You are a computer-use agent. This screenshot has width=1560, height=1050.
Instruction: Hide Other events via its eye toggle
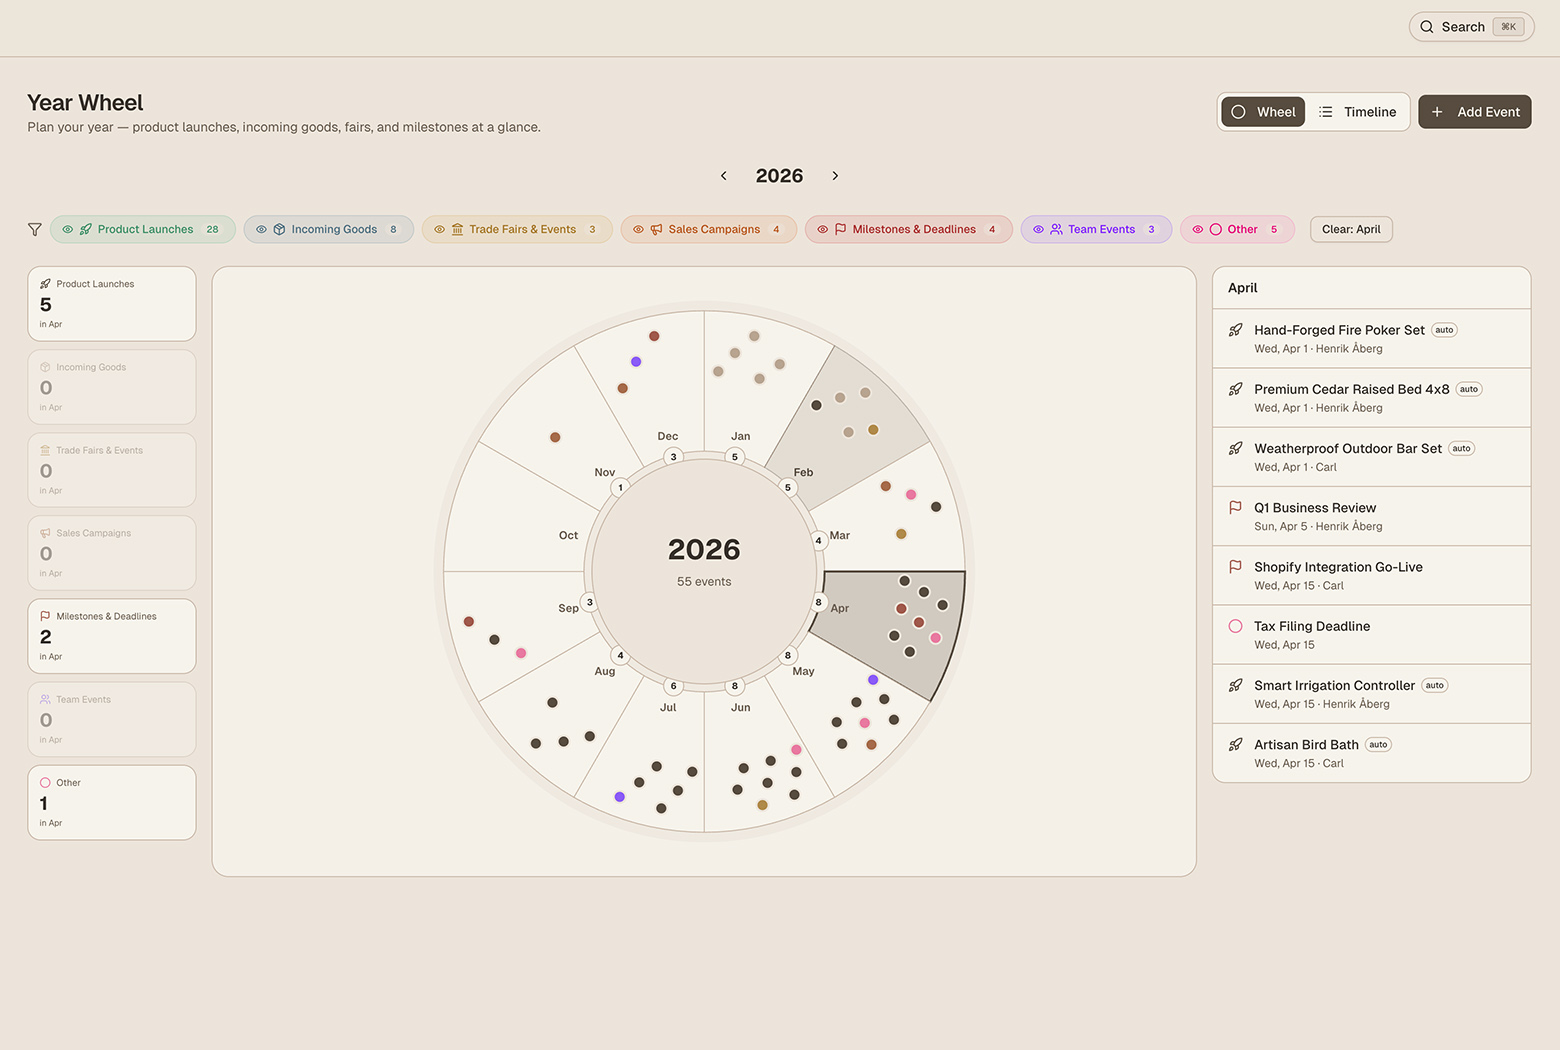[x=1197, y=229]
